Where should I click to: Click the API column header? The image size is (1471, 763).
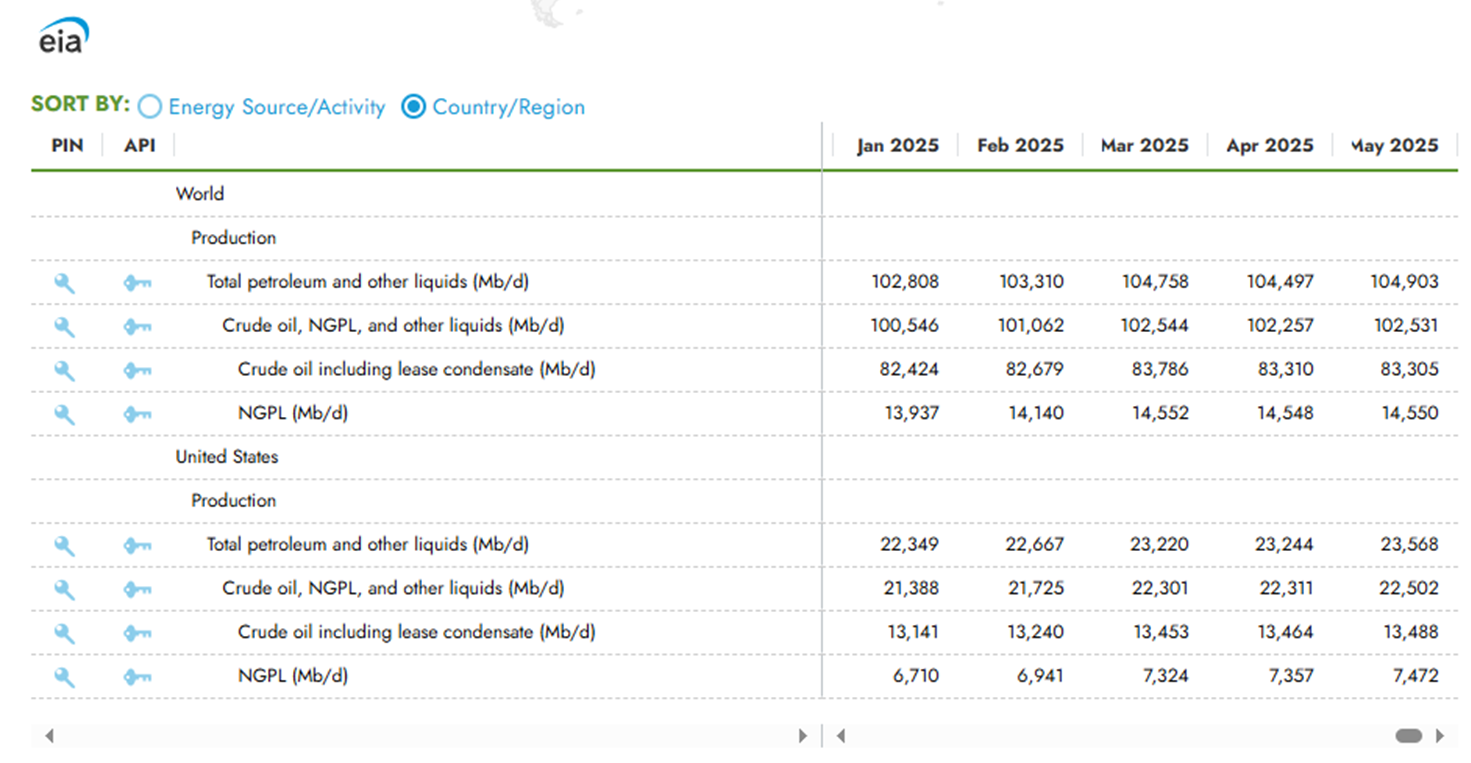(x=140, y=145)
